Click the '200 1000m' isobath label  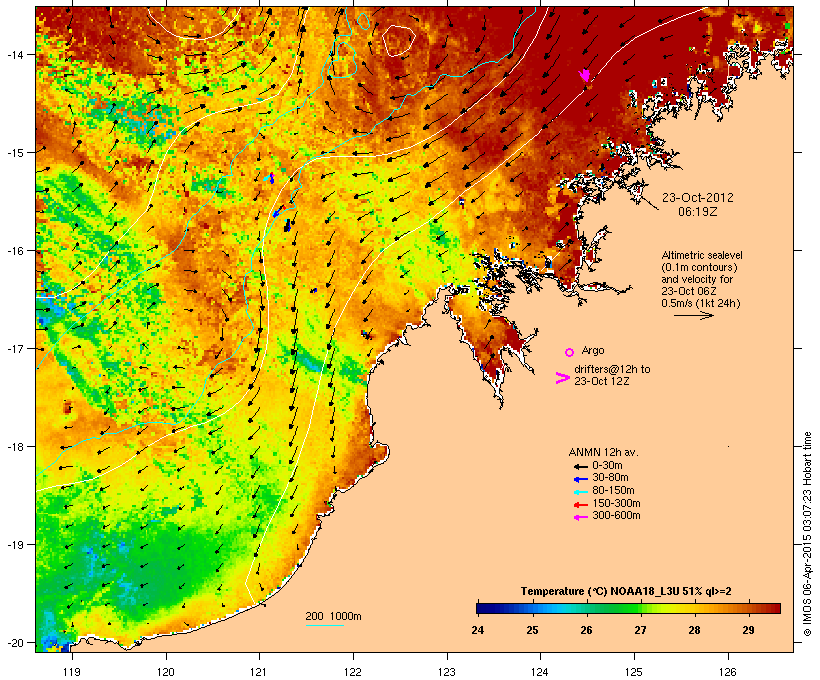pyautogui.click(x=333, y=616)
